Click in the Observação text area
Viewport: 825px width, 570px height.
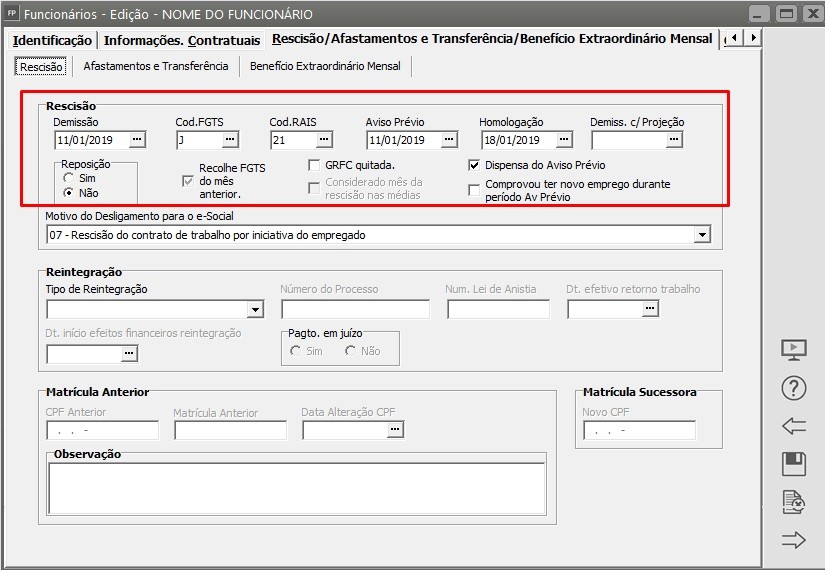(x=296, y=489)
